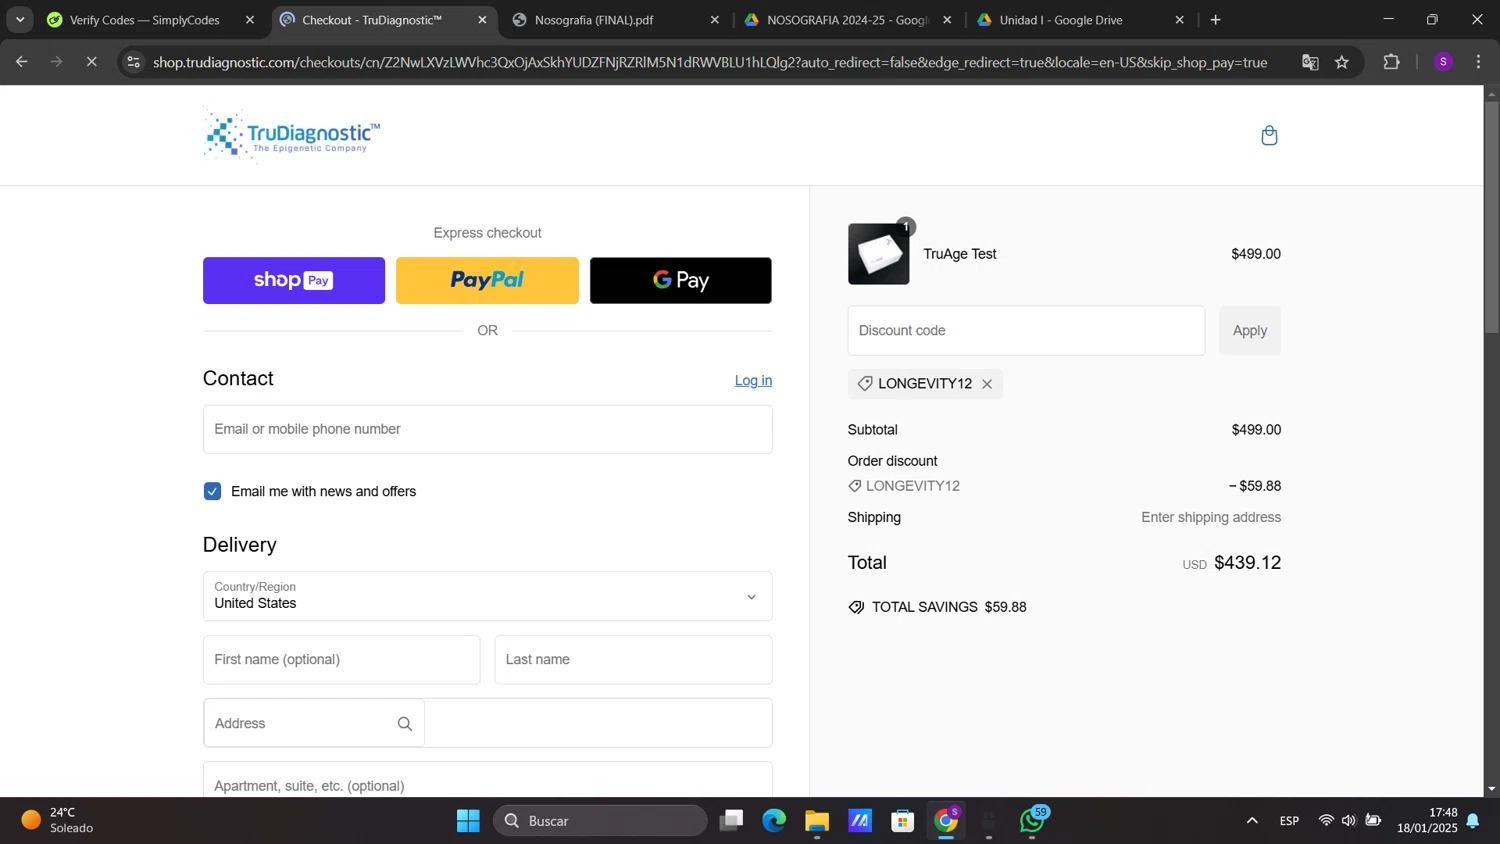Open Windows Start menu
The image size is (1500, 844).
click(x=468, y=821)
